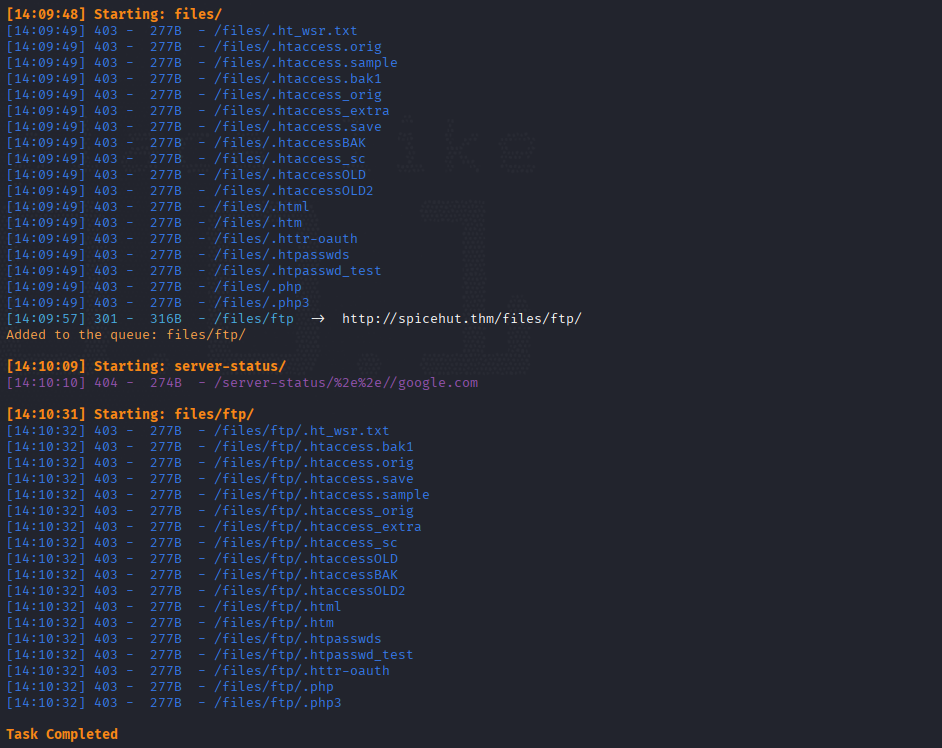Select the "/files/ftp/.html" path
This screenshot has height=748, width=942.
tap(278, 607)
